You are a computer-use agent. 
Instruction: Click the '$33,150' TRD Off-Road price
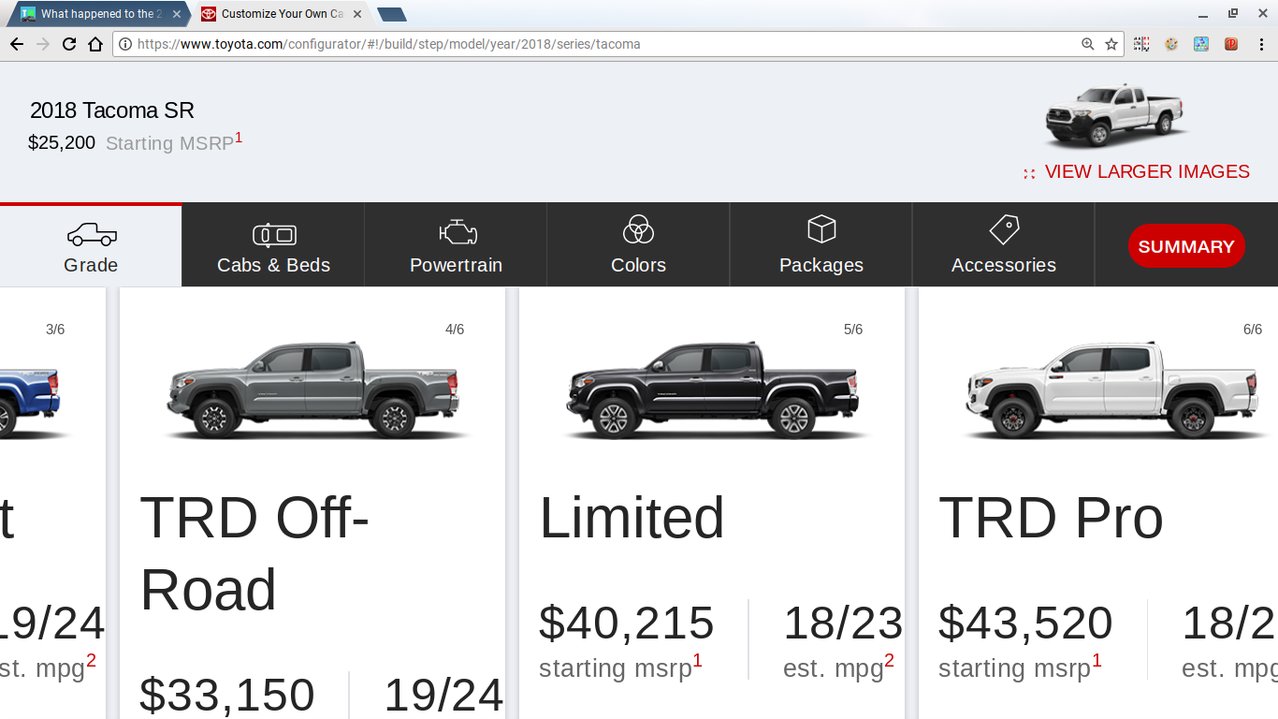227,695
